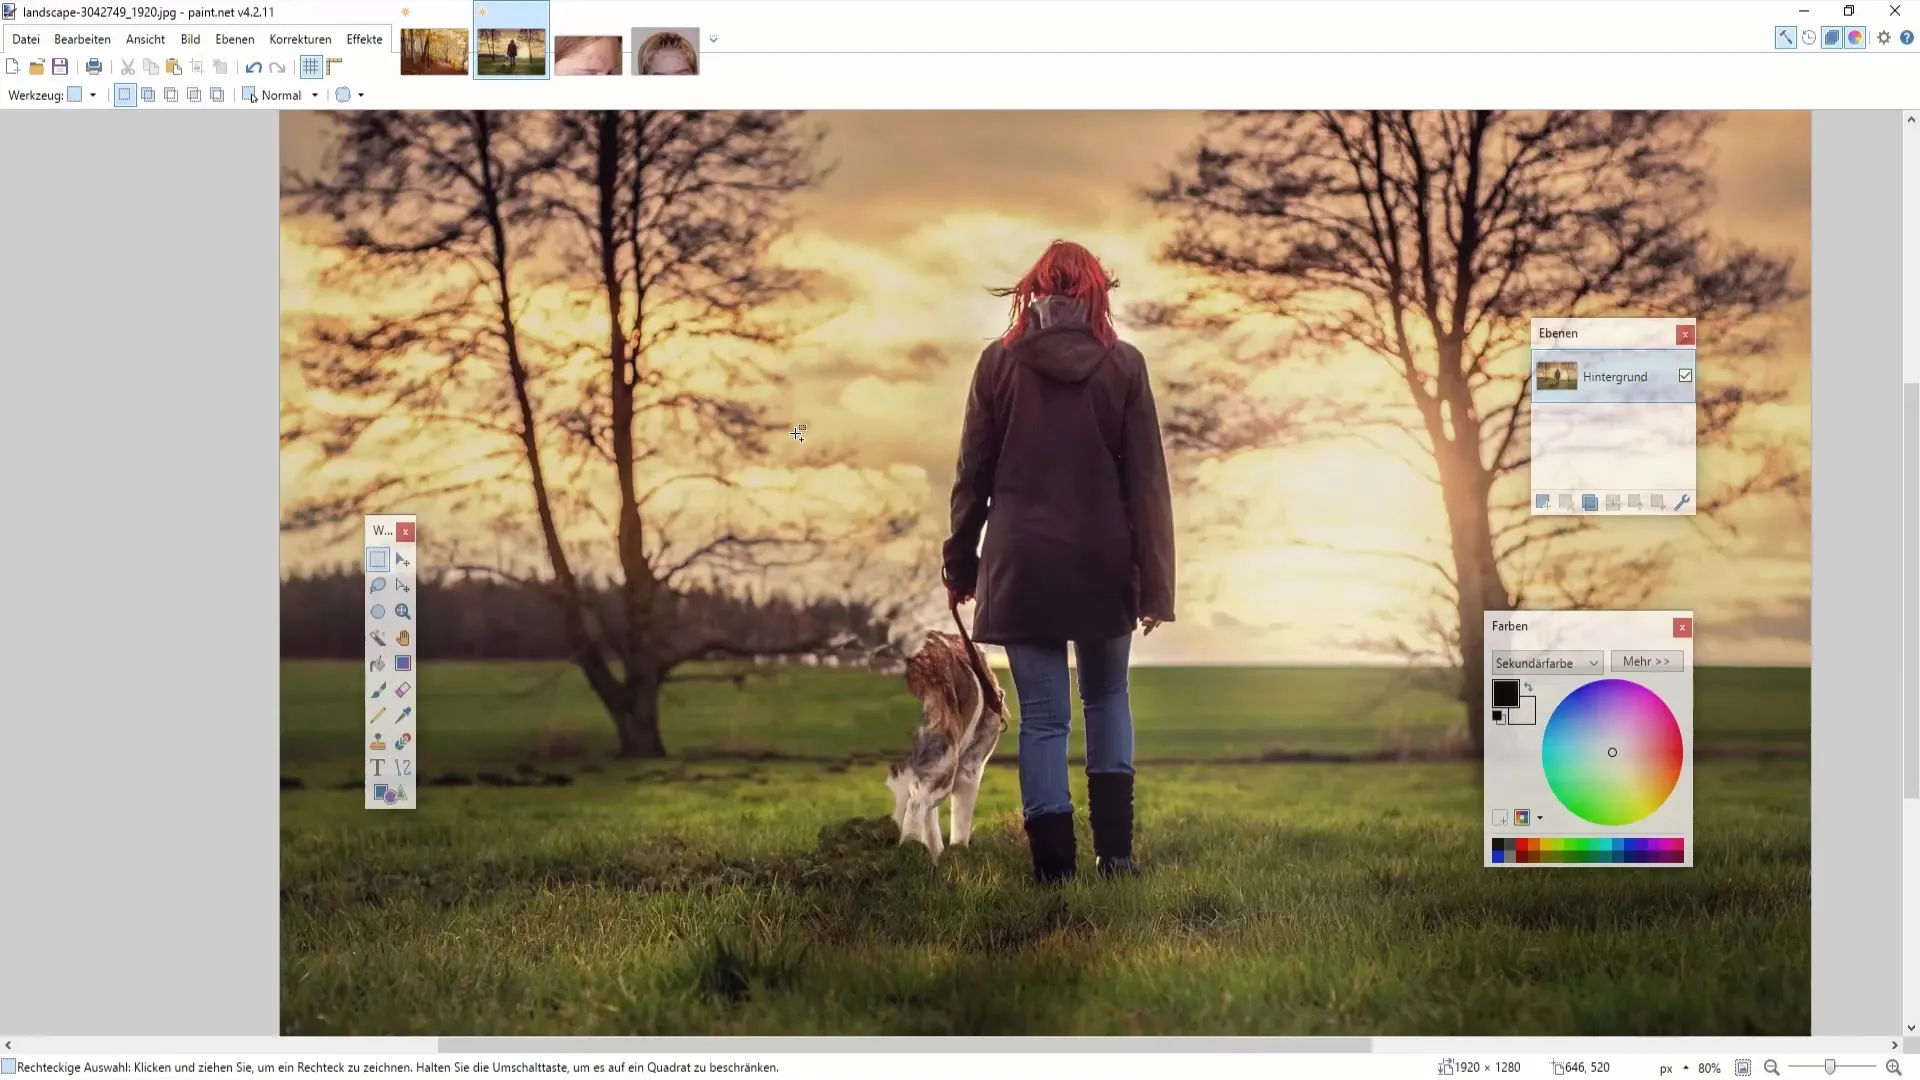Image resolution: width=1920 pixels, height=1080 pixels.
Task: Expand the Werkzeug tool chooser dropdown
Action: [93, 95]
